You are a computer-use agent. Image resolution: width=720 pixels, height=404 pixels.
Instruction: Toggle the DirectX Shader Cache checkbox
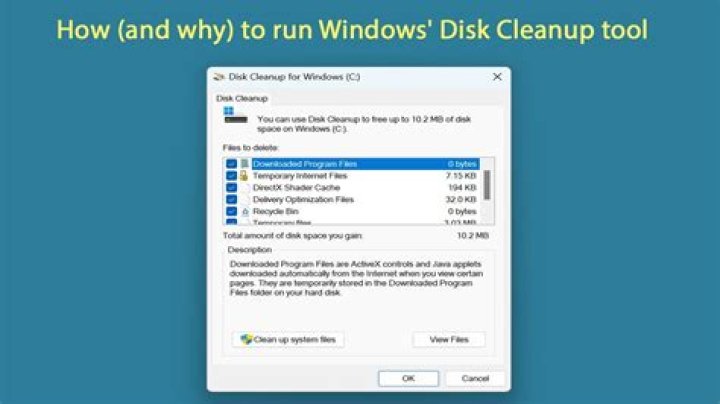coord(231,188)
